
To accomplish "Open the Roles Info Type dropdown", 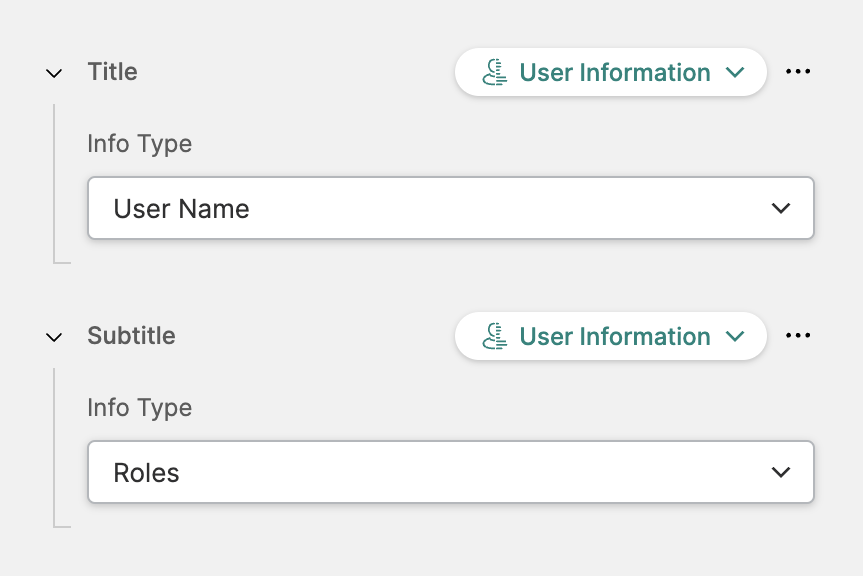I will point(450,473).
